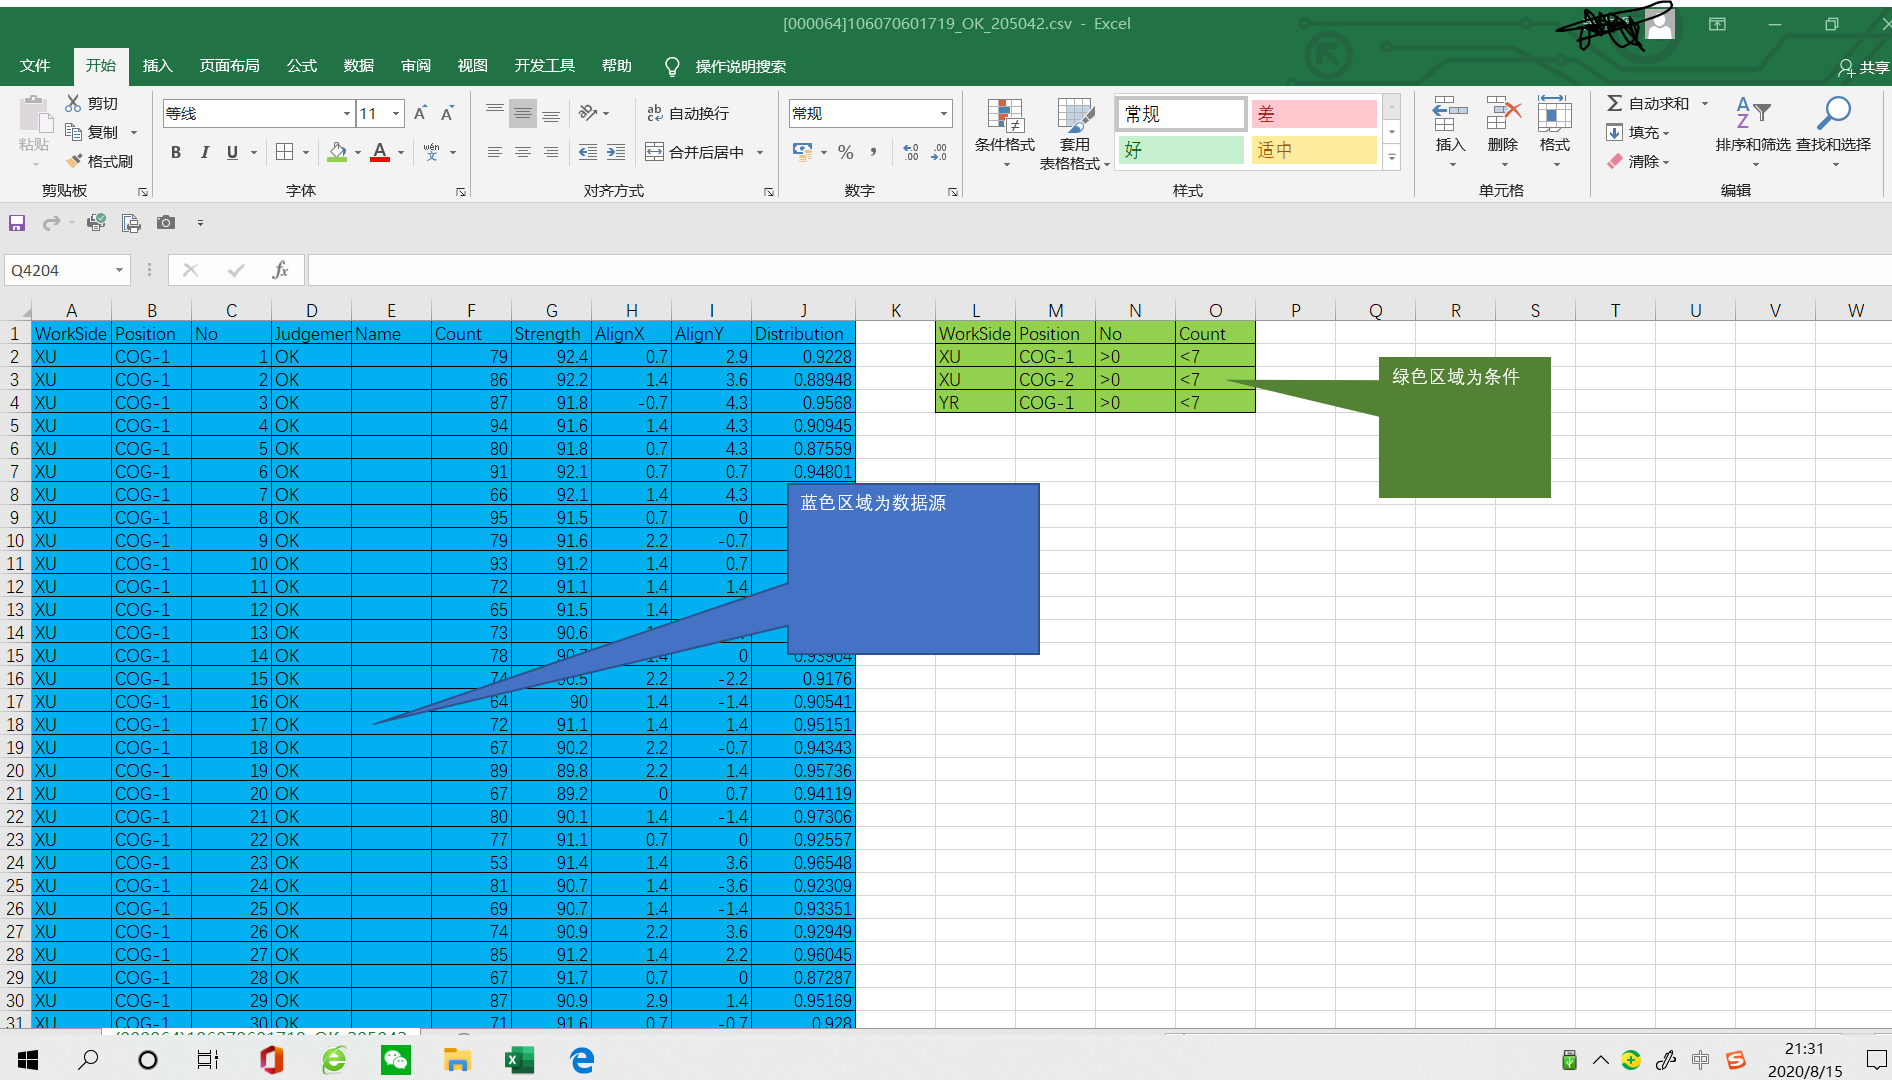The width and height of the screenshot is (1892, 1080).
Task: Open the Fill (填充) menu
Action: pos(1638,132)
